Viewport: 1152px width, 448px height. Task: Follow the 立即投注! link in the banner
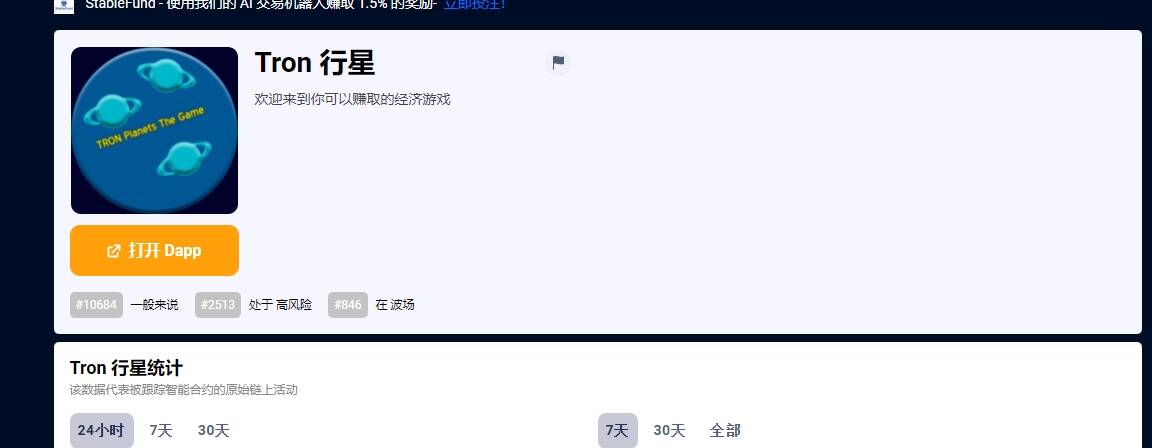pos(474,4)
